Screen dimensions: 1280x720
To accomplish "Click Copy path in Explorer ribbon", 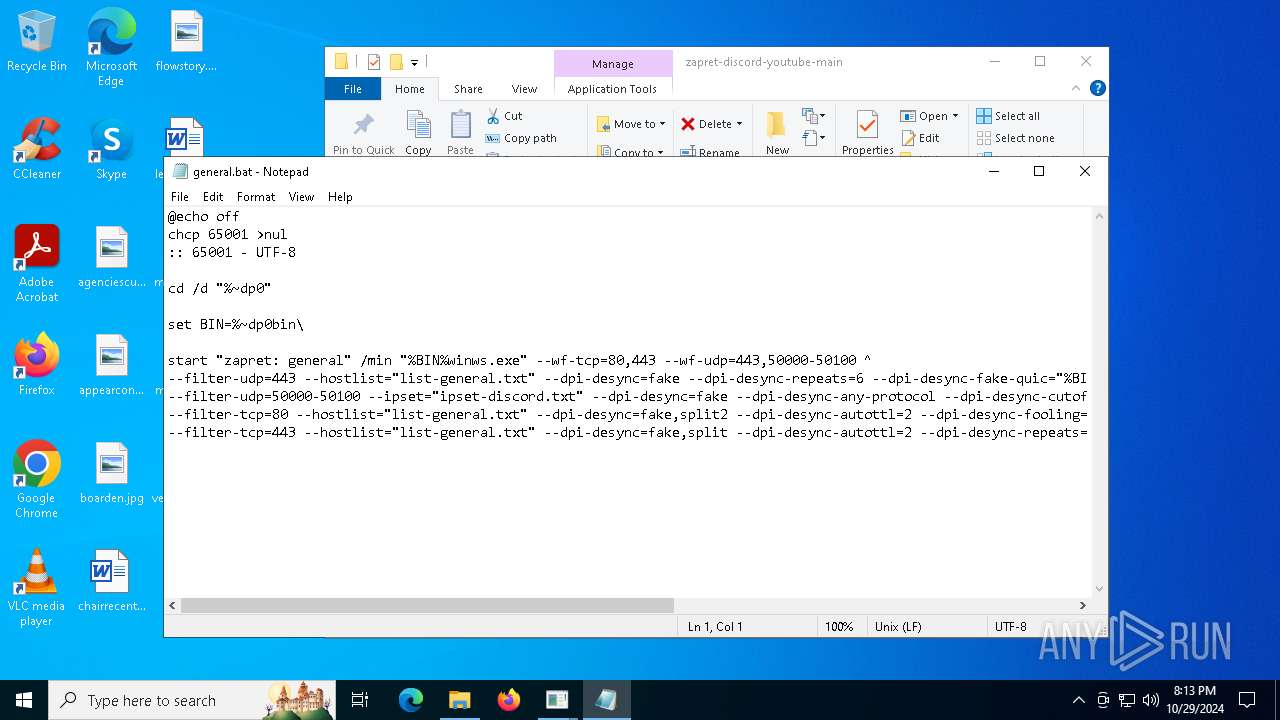I will [x=521, y=138].
